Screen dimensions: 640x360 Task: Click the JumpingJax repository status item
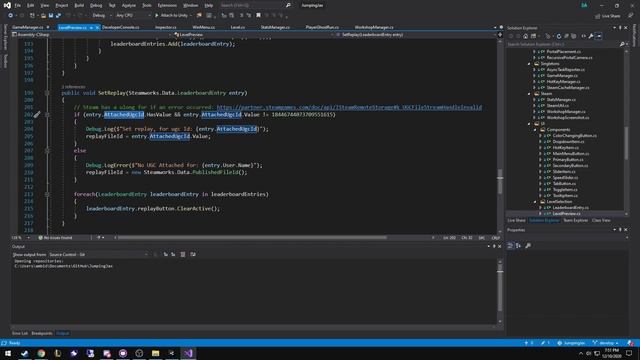click(571, 343)
